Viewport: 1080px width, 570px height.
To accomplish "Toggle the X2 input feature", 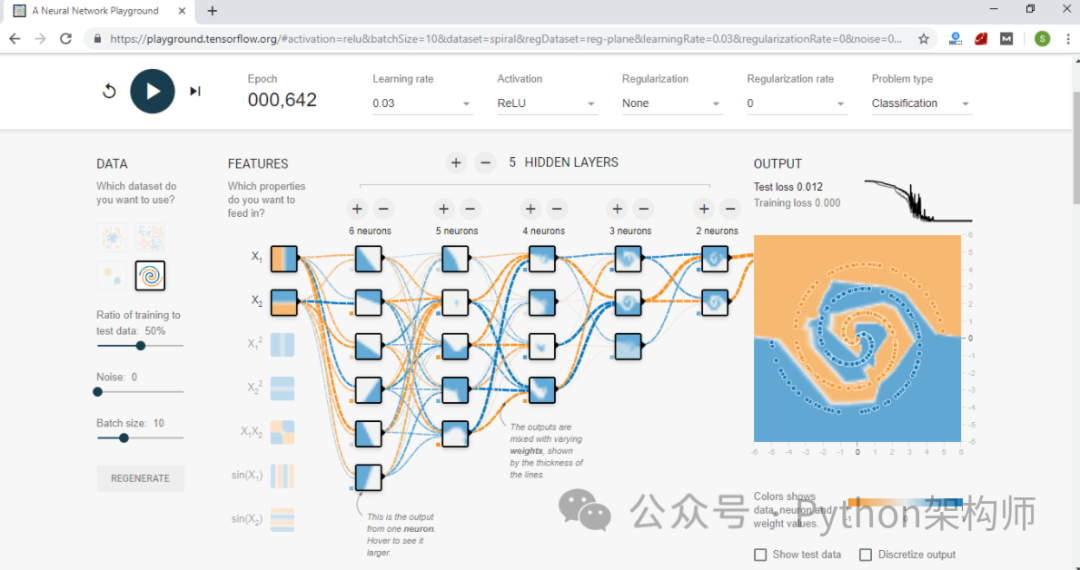I will click(x=284, y=302).
